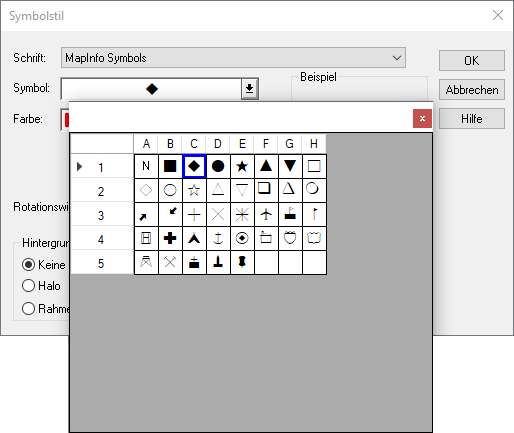Enable the Halo background option

pos(28,286)
